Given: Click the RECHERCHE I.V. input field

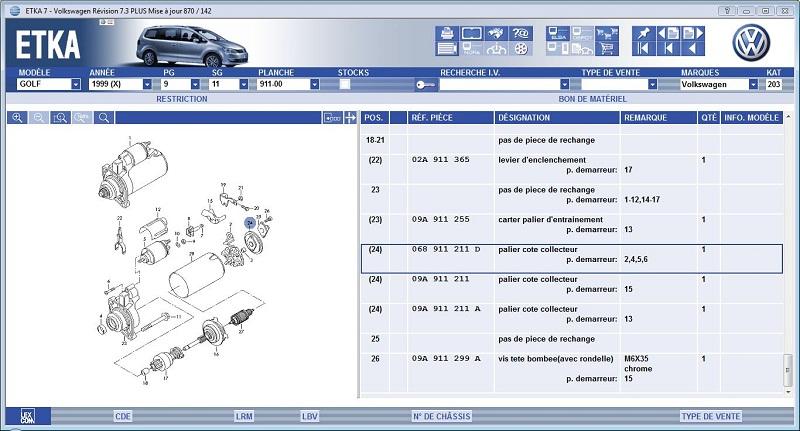Looking at the screenshot, I should coord(499,84).
